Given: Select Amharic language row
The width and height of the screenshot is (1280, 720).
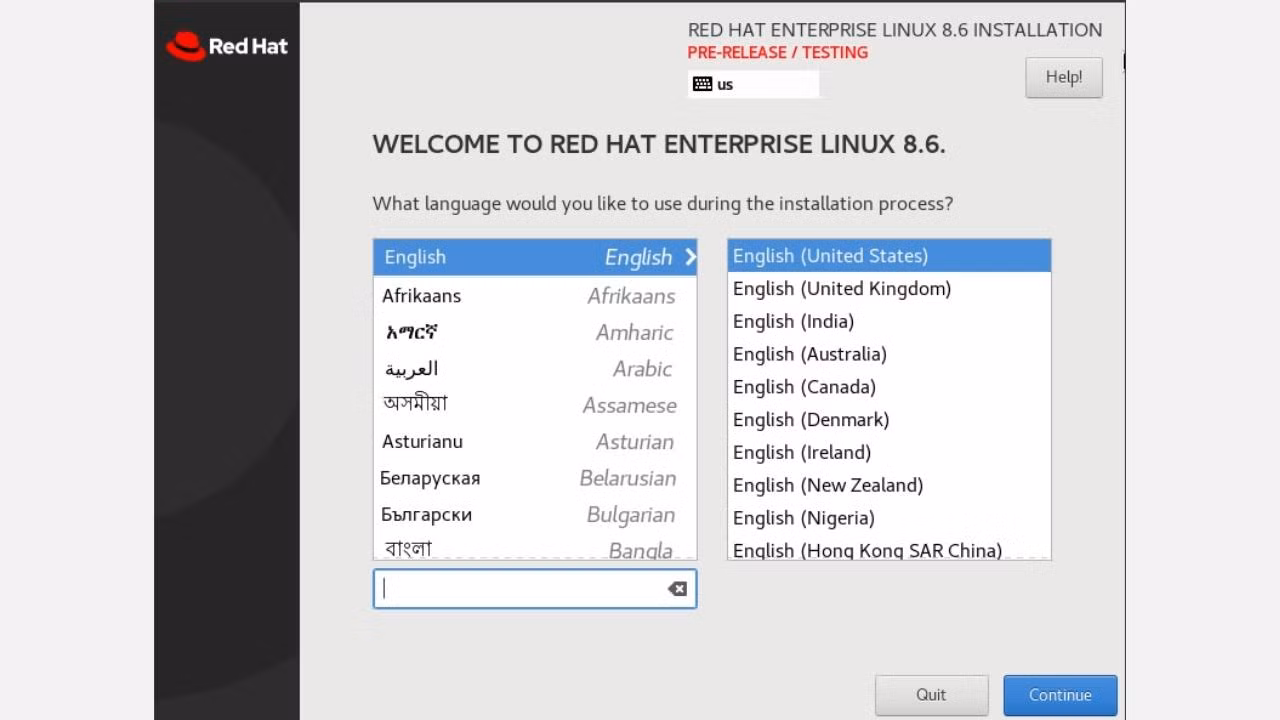Looking at the screenshot, I should coord(535,332).
